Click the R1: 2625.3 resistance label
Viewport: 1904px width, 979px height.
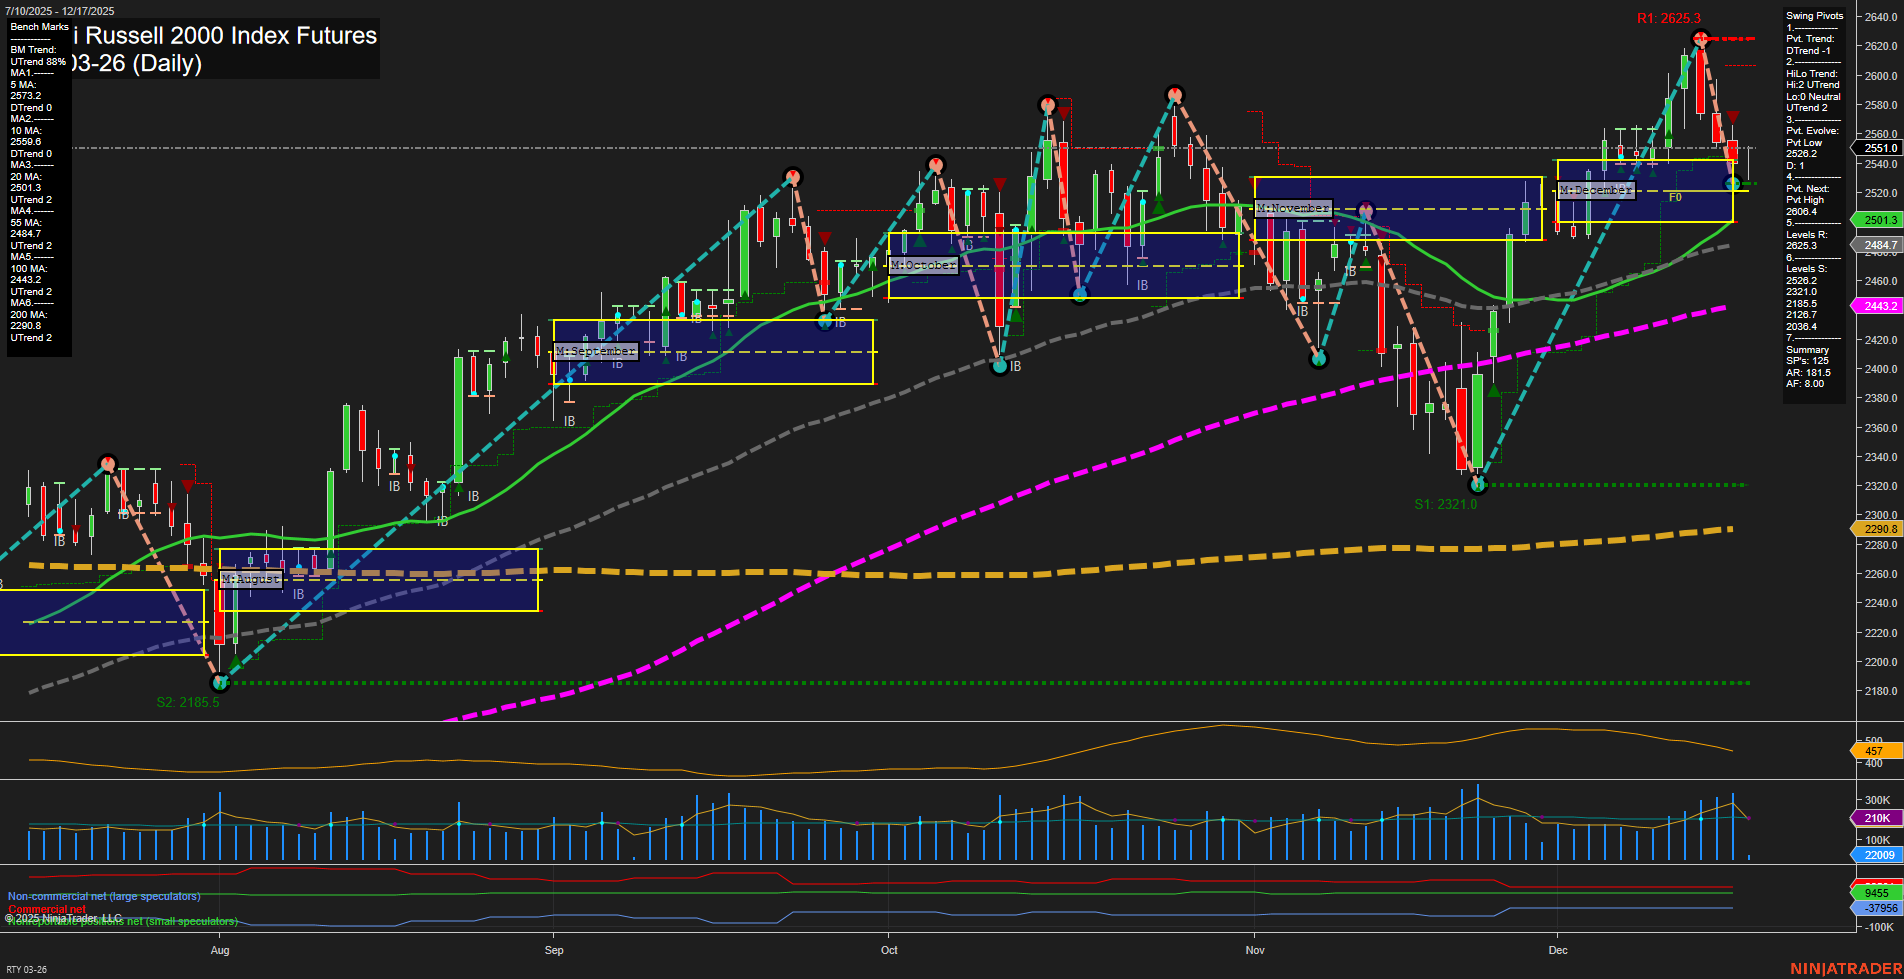[1668, 18]
